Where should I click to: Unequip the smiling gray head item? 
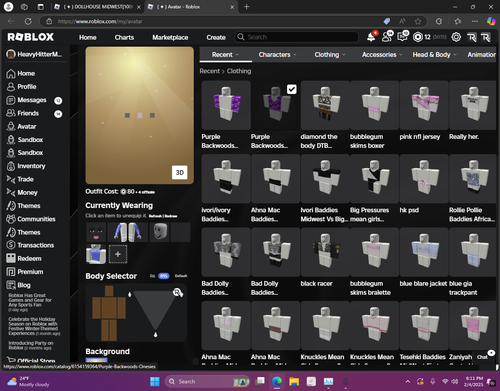159,232
